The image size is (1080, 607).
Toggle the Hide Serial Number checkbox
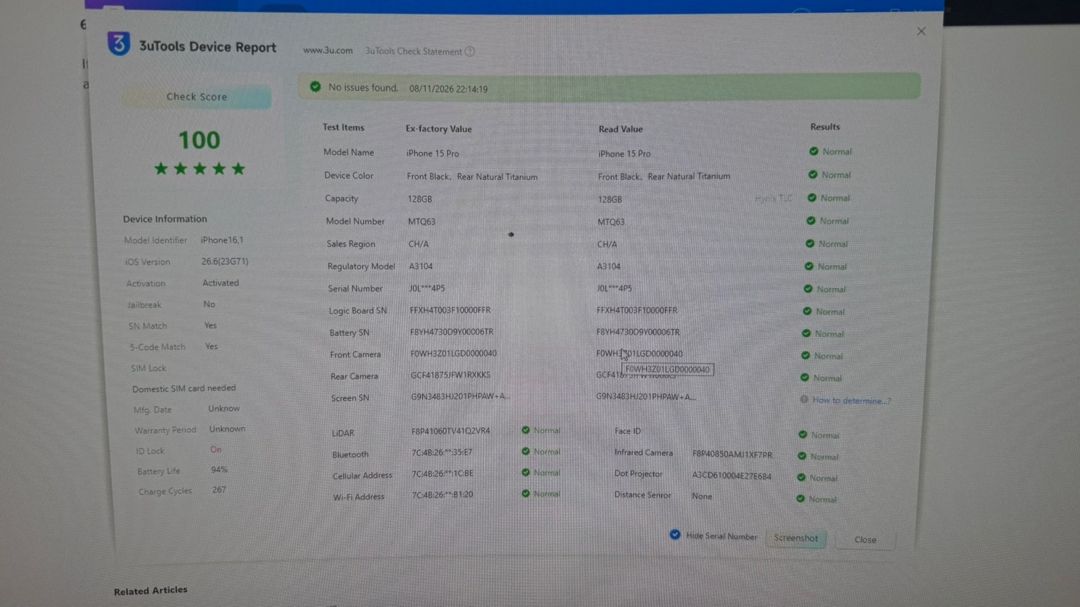tap(675, 535)
